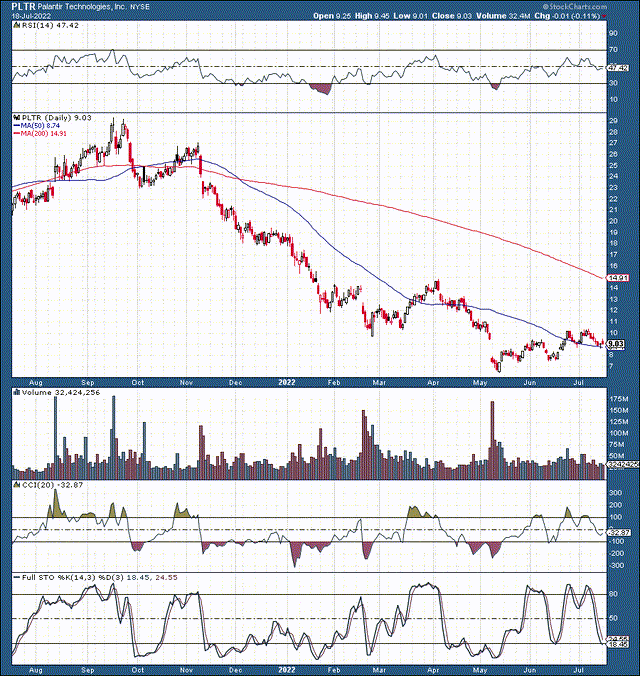The image size is (640, 676).
Task: Click the NYSE exchange label
Action: point(140,7)
